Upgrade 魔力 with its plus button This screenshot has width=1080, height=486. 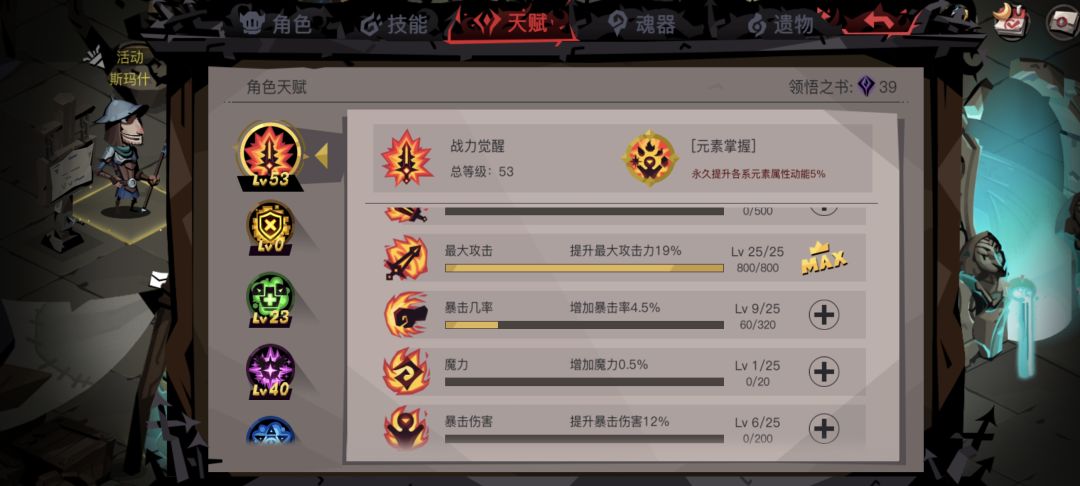824,372
